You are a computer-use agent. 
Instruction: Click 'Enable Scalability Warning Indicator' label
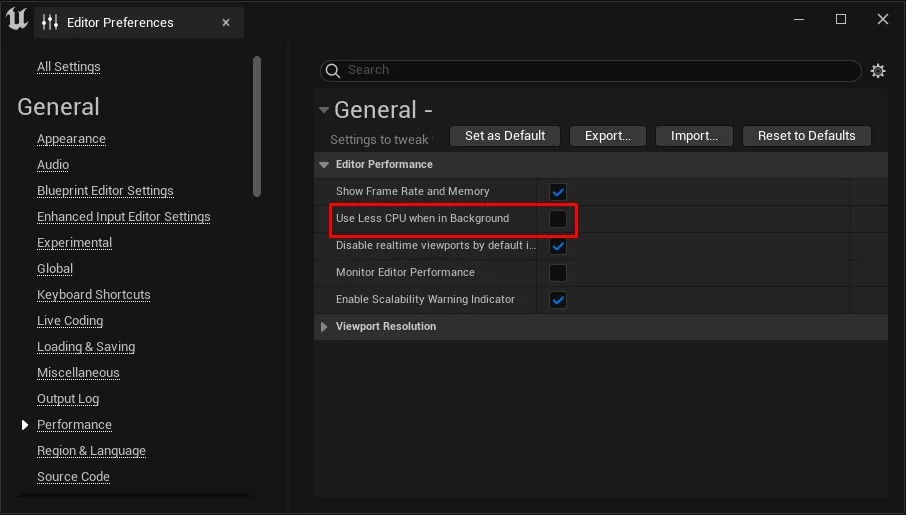[425, 299]
